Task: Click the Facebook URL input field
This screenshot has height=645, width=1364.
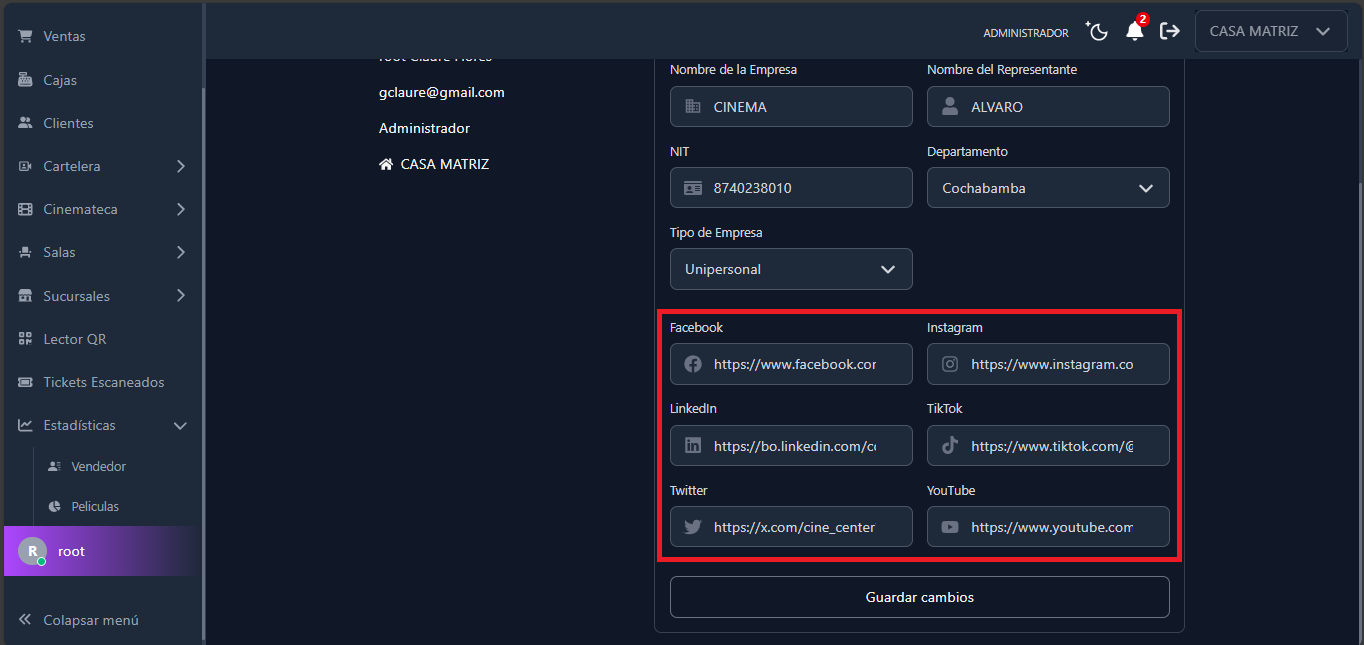Action: tap(794, 364)
